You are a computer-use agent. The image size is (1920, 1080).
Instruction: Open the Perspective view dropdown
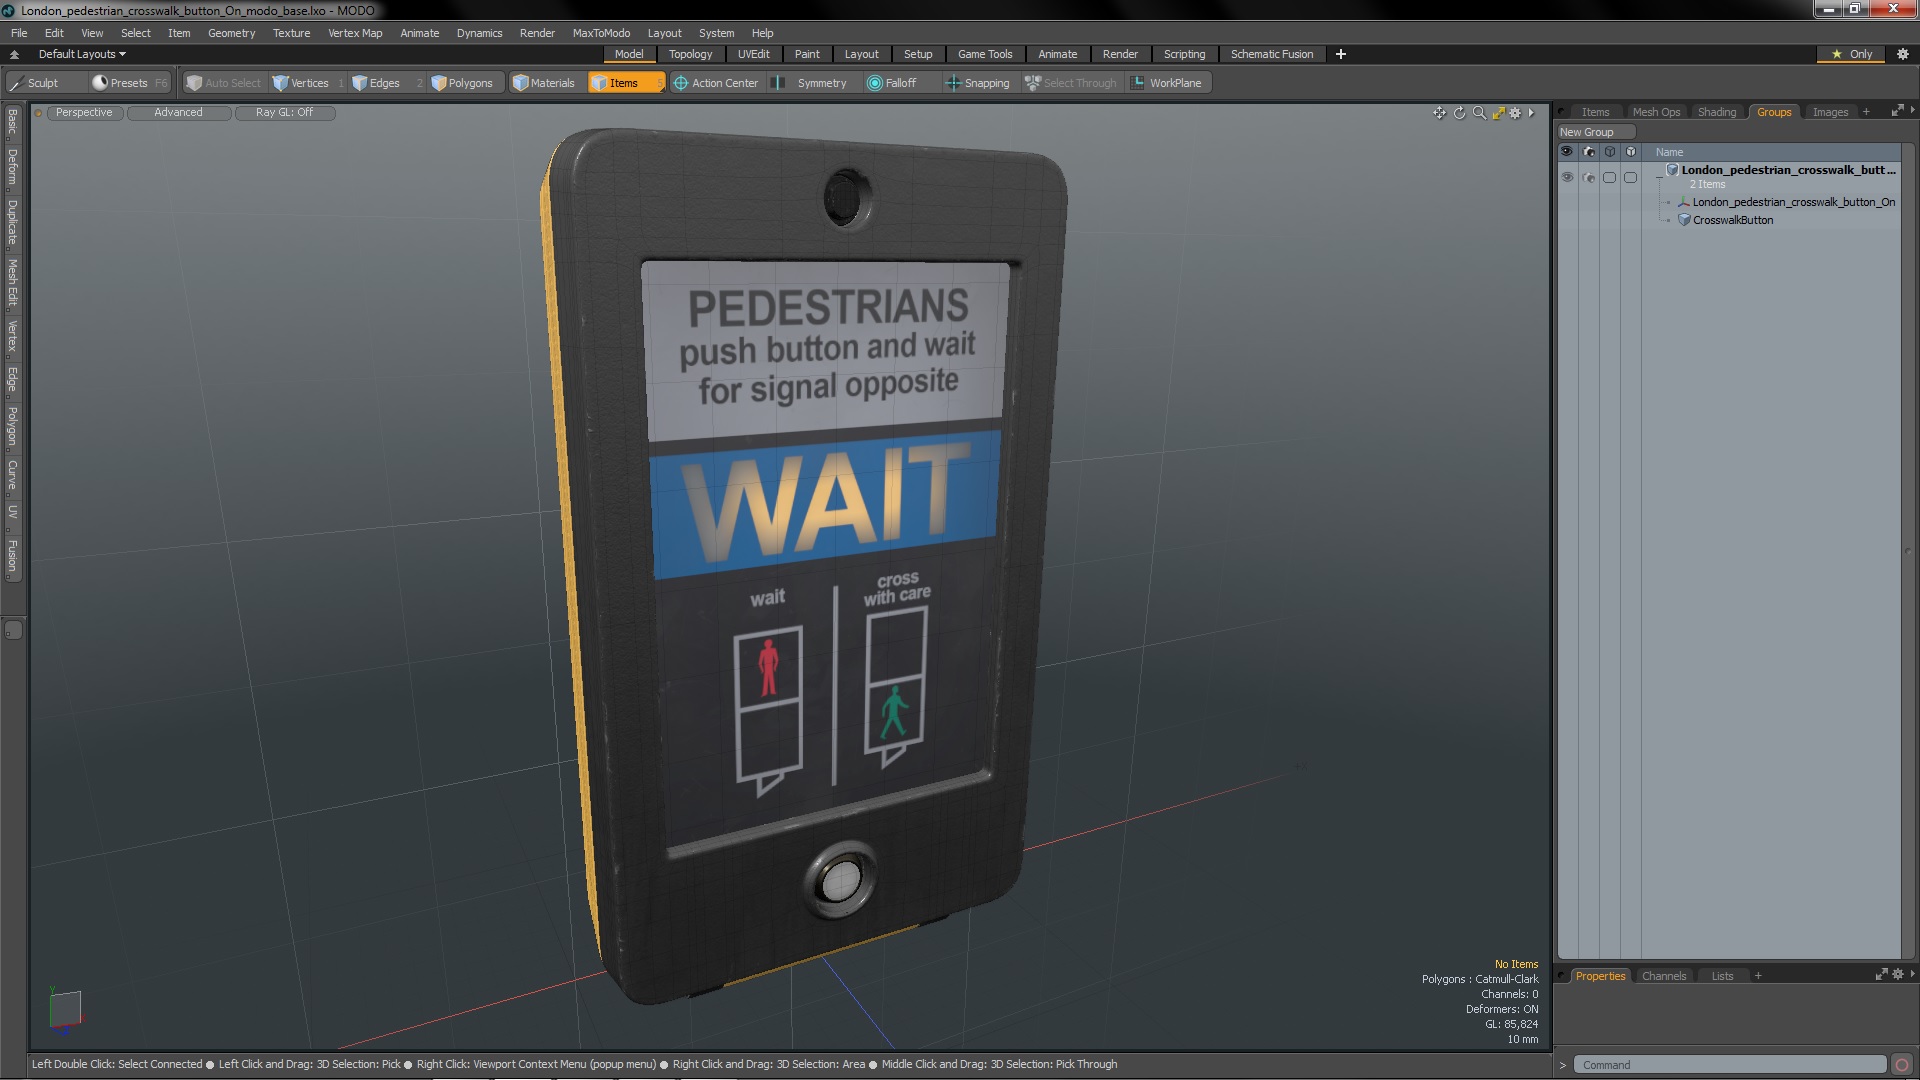(84, 112)
